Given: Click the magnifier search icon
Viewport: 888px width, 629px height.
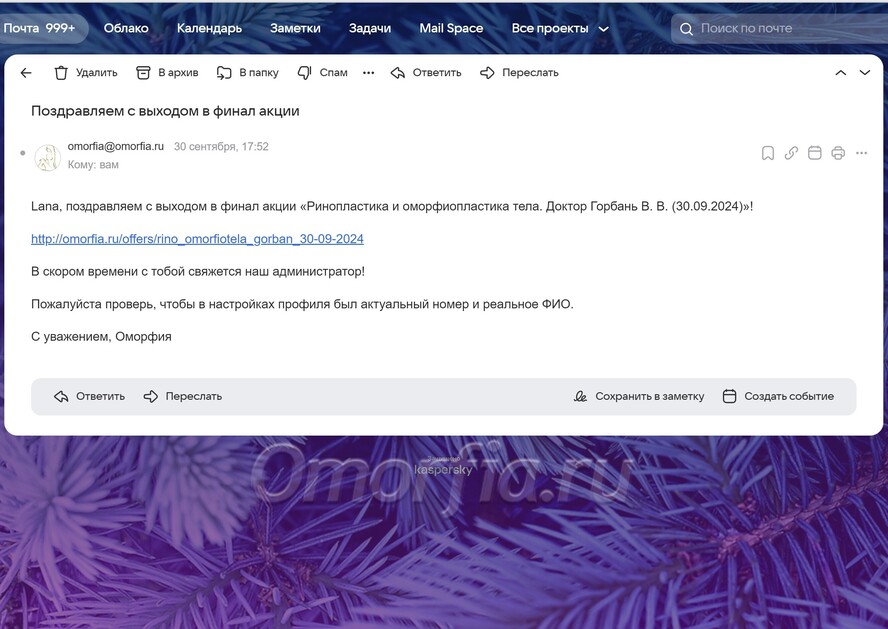Looking at the screenshot, I should (686, 29).
